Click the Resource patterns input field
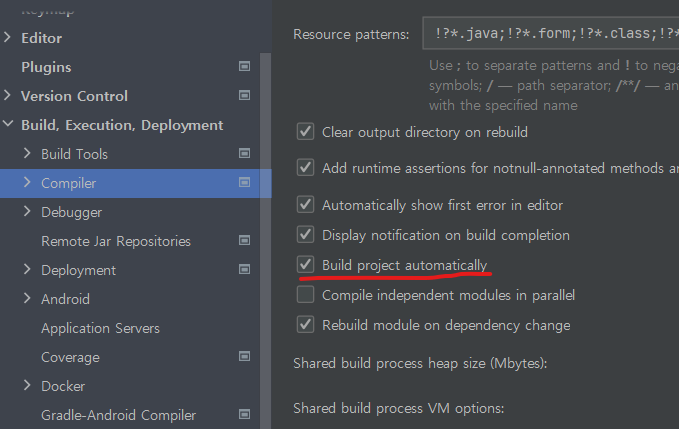The width and height of the screenshot is (679, 429). [x=550, y=33]
